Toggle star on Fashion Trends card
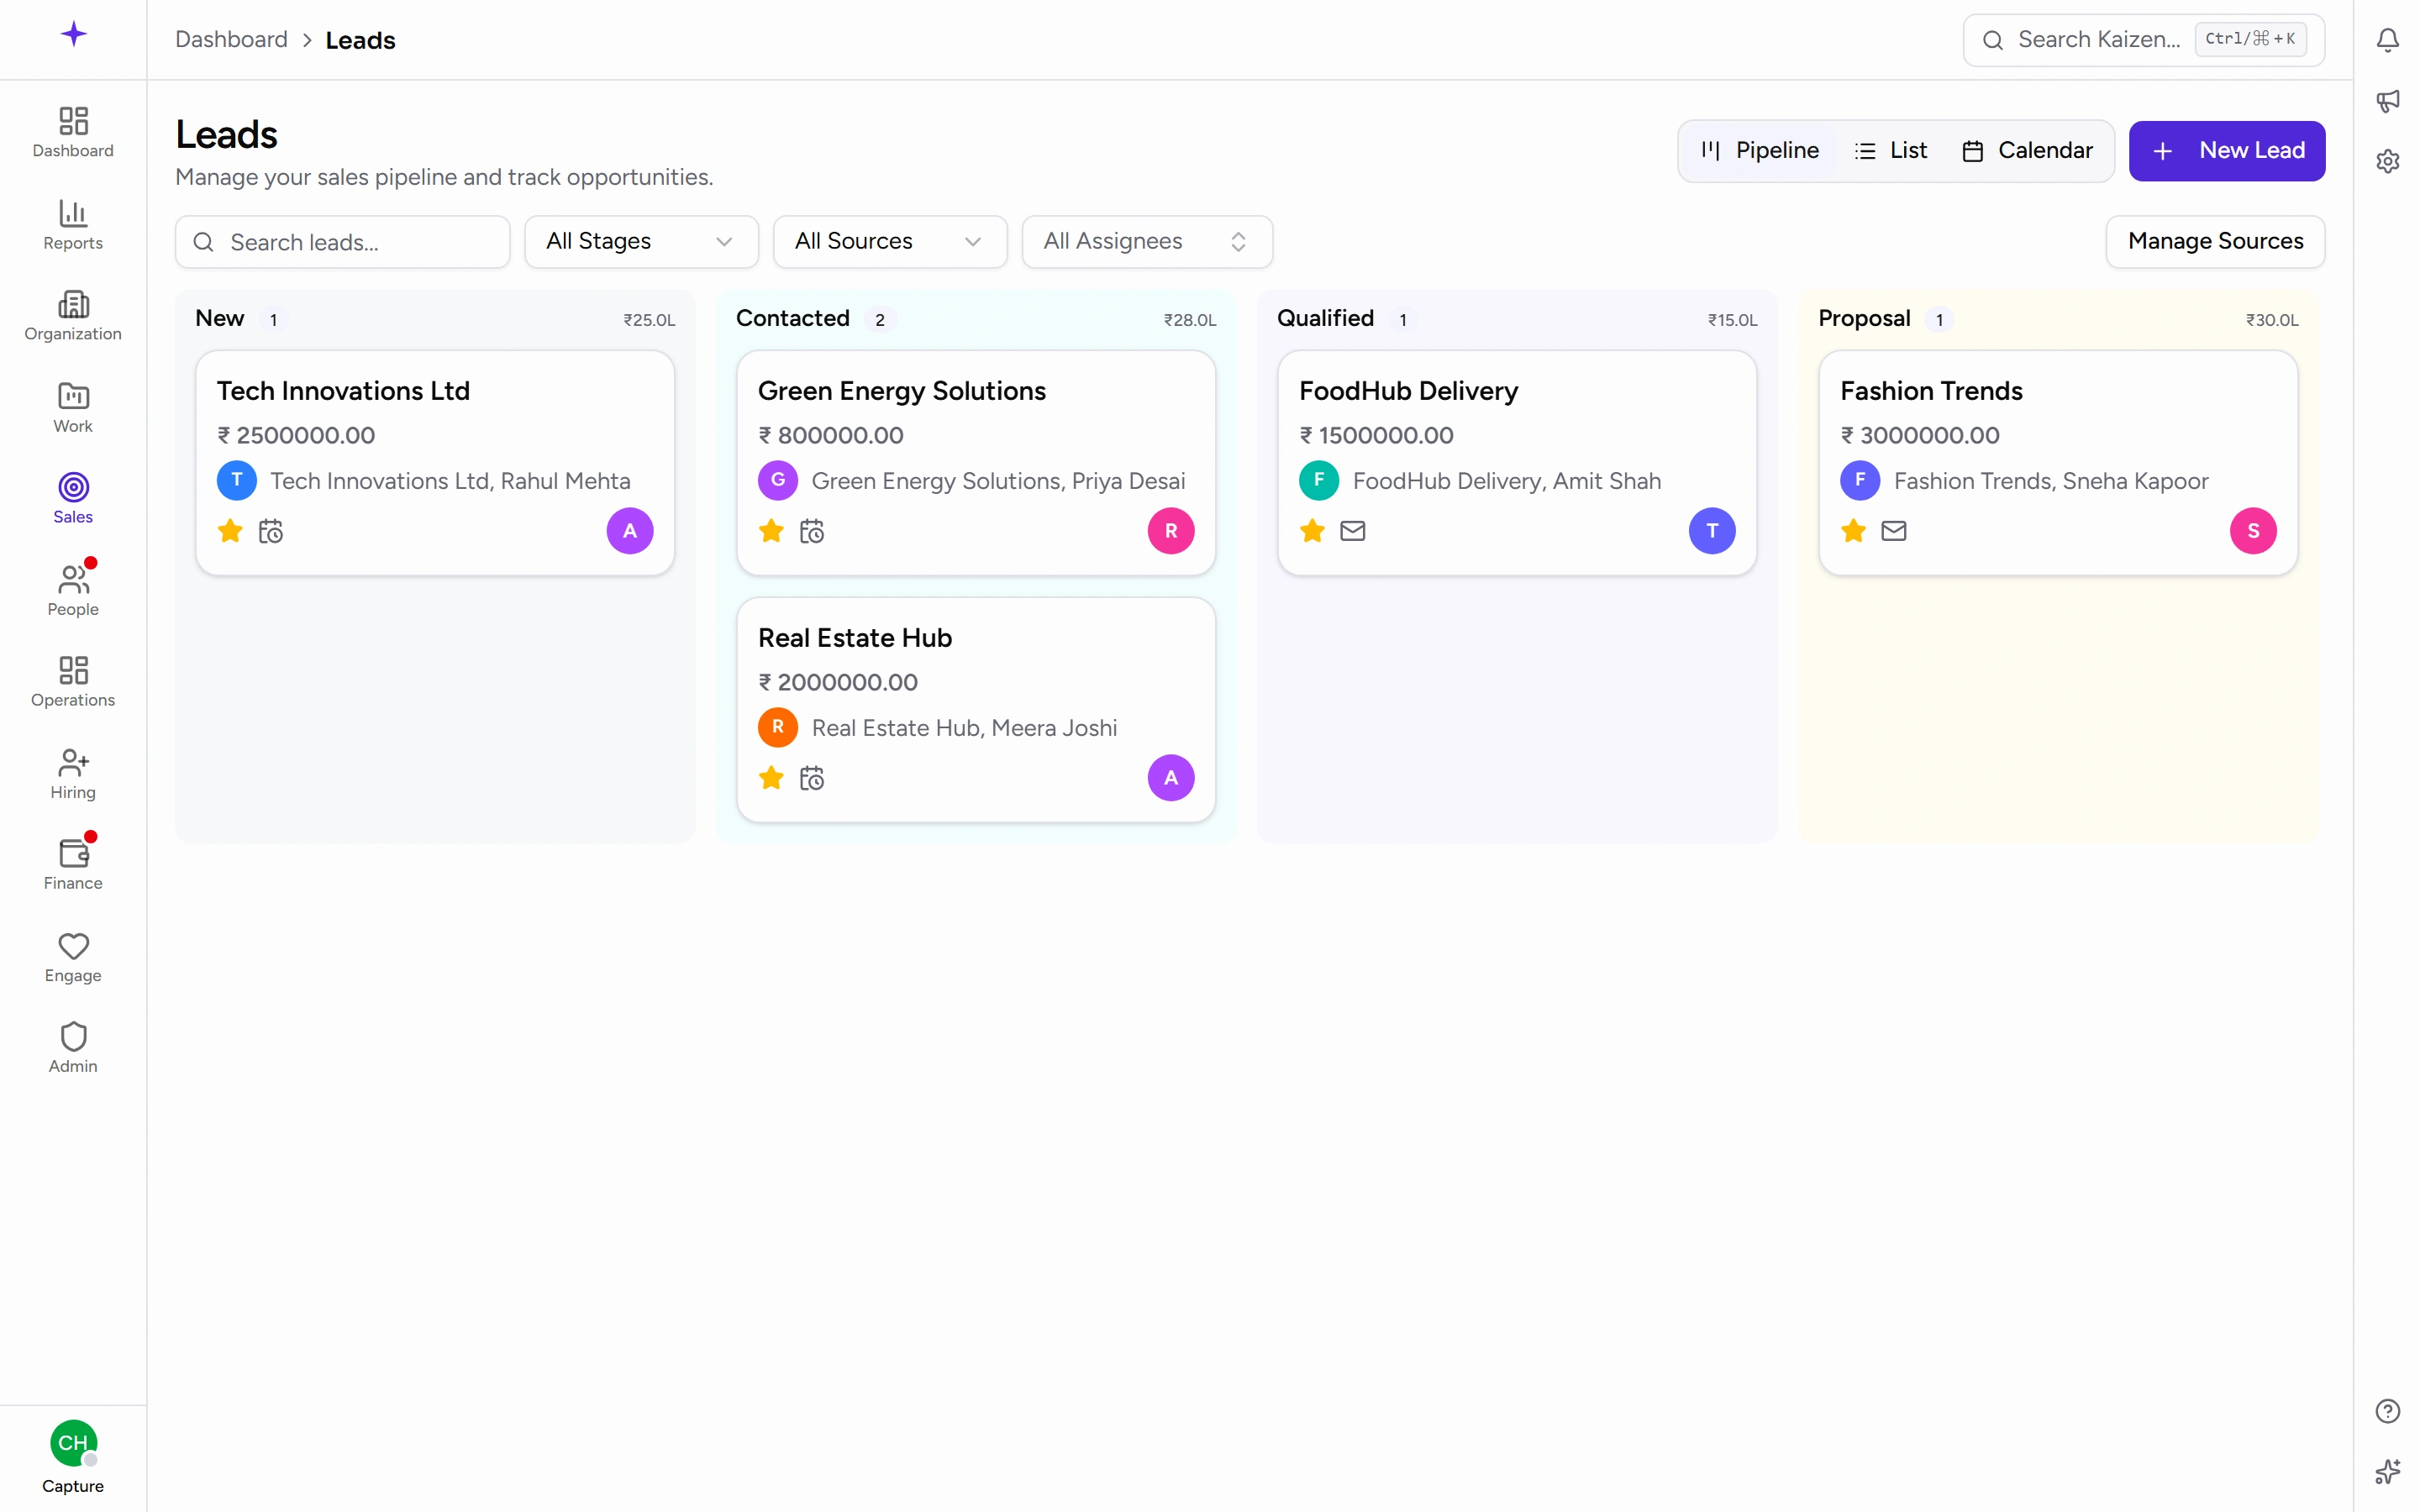Screen dimensions: 2420x1512 (x=1853, y=531)
